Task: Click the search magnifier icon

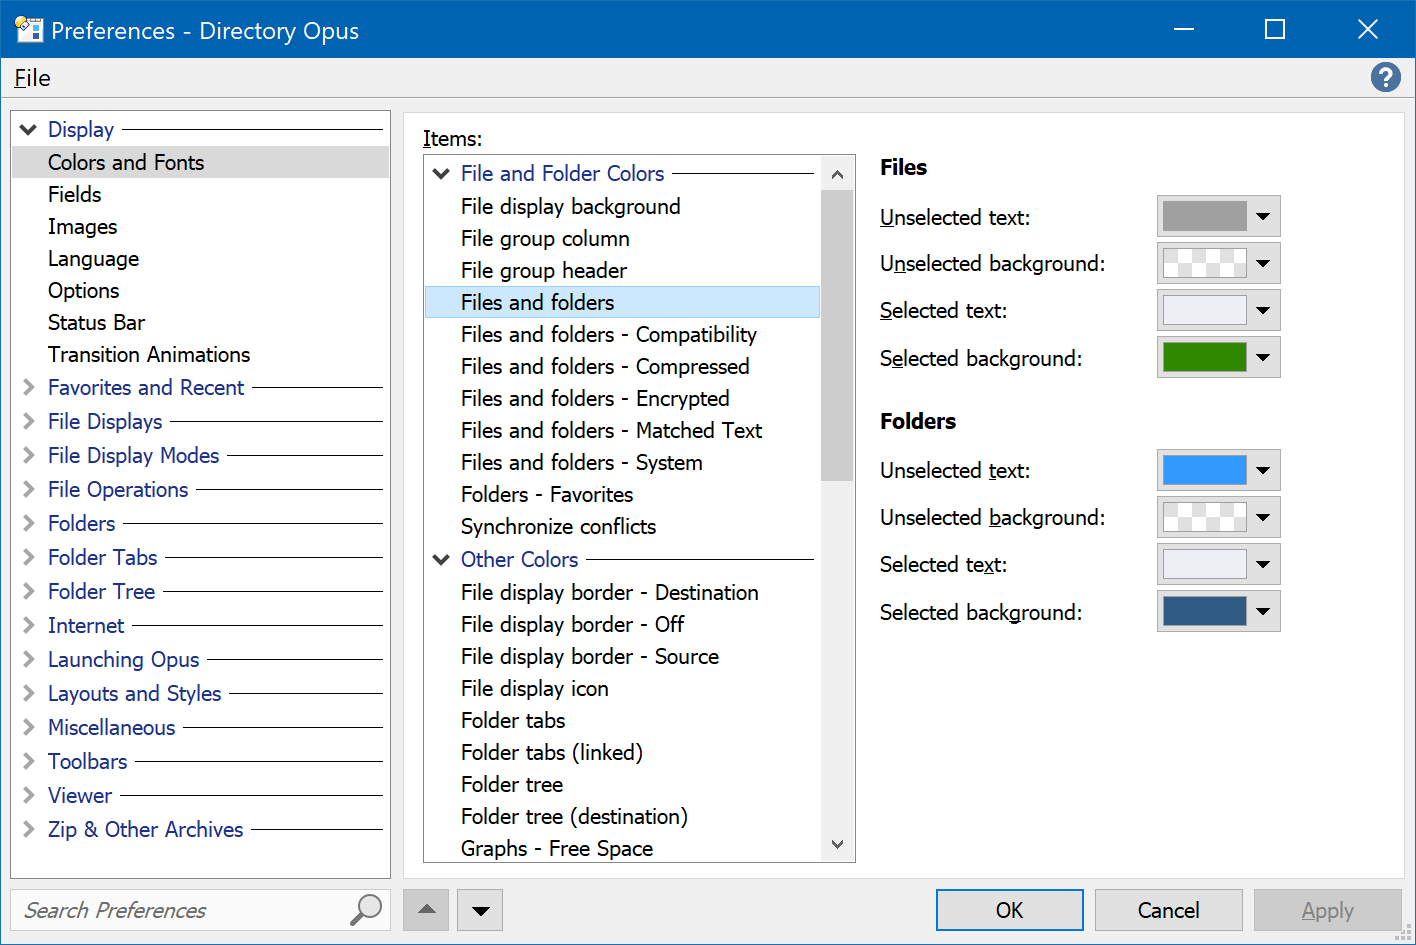Action: point(366,909)
